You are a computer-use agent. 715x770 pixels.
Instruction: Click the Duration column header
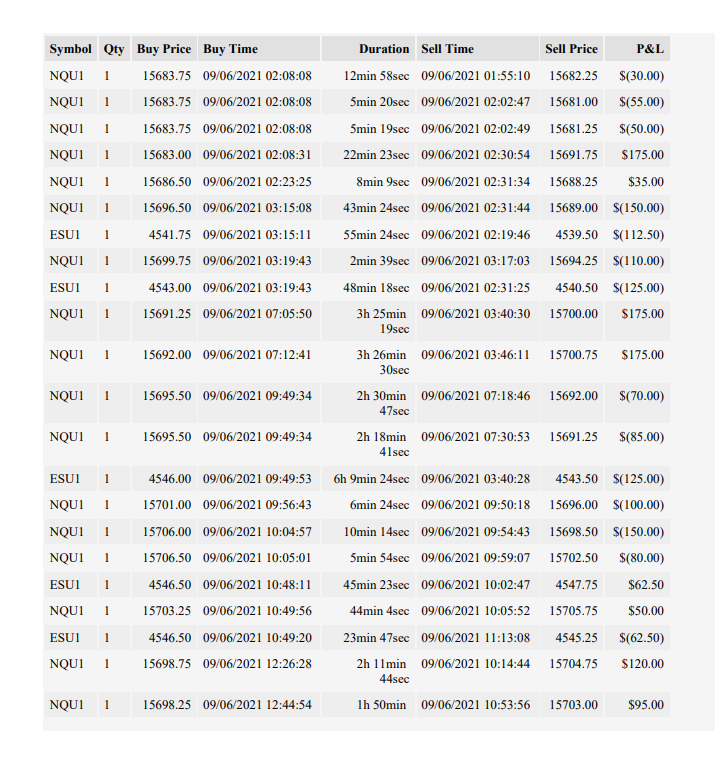pyautogui.click(x=368, y=49)
